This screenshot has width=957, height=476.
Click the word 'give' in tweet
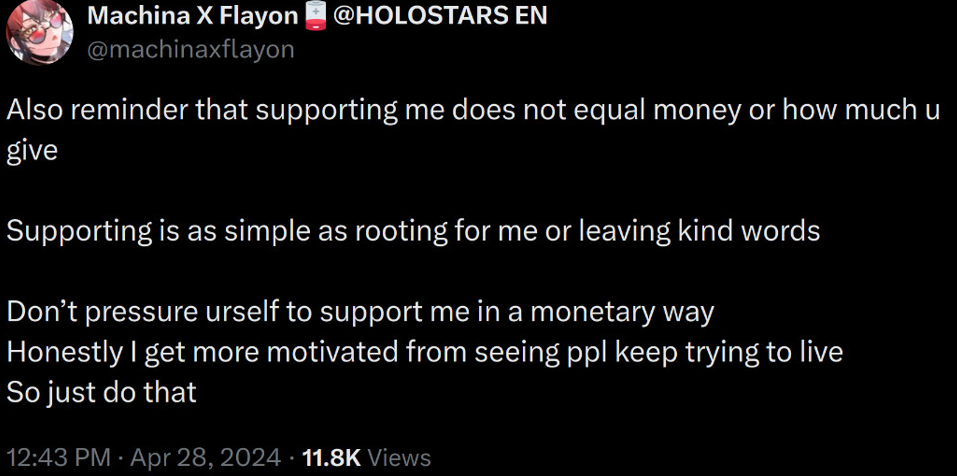click(32, 151)
